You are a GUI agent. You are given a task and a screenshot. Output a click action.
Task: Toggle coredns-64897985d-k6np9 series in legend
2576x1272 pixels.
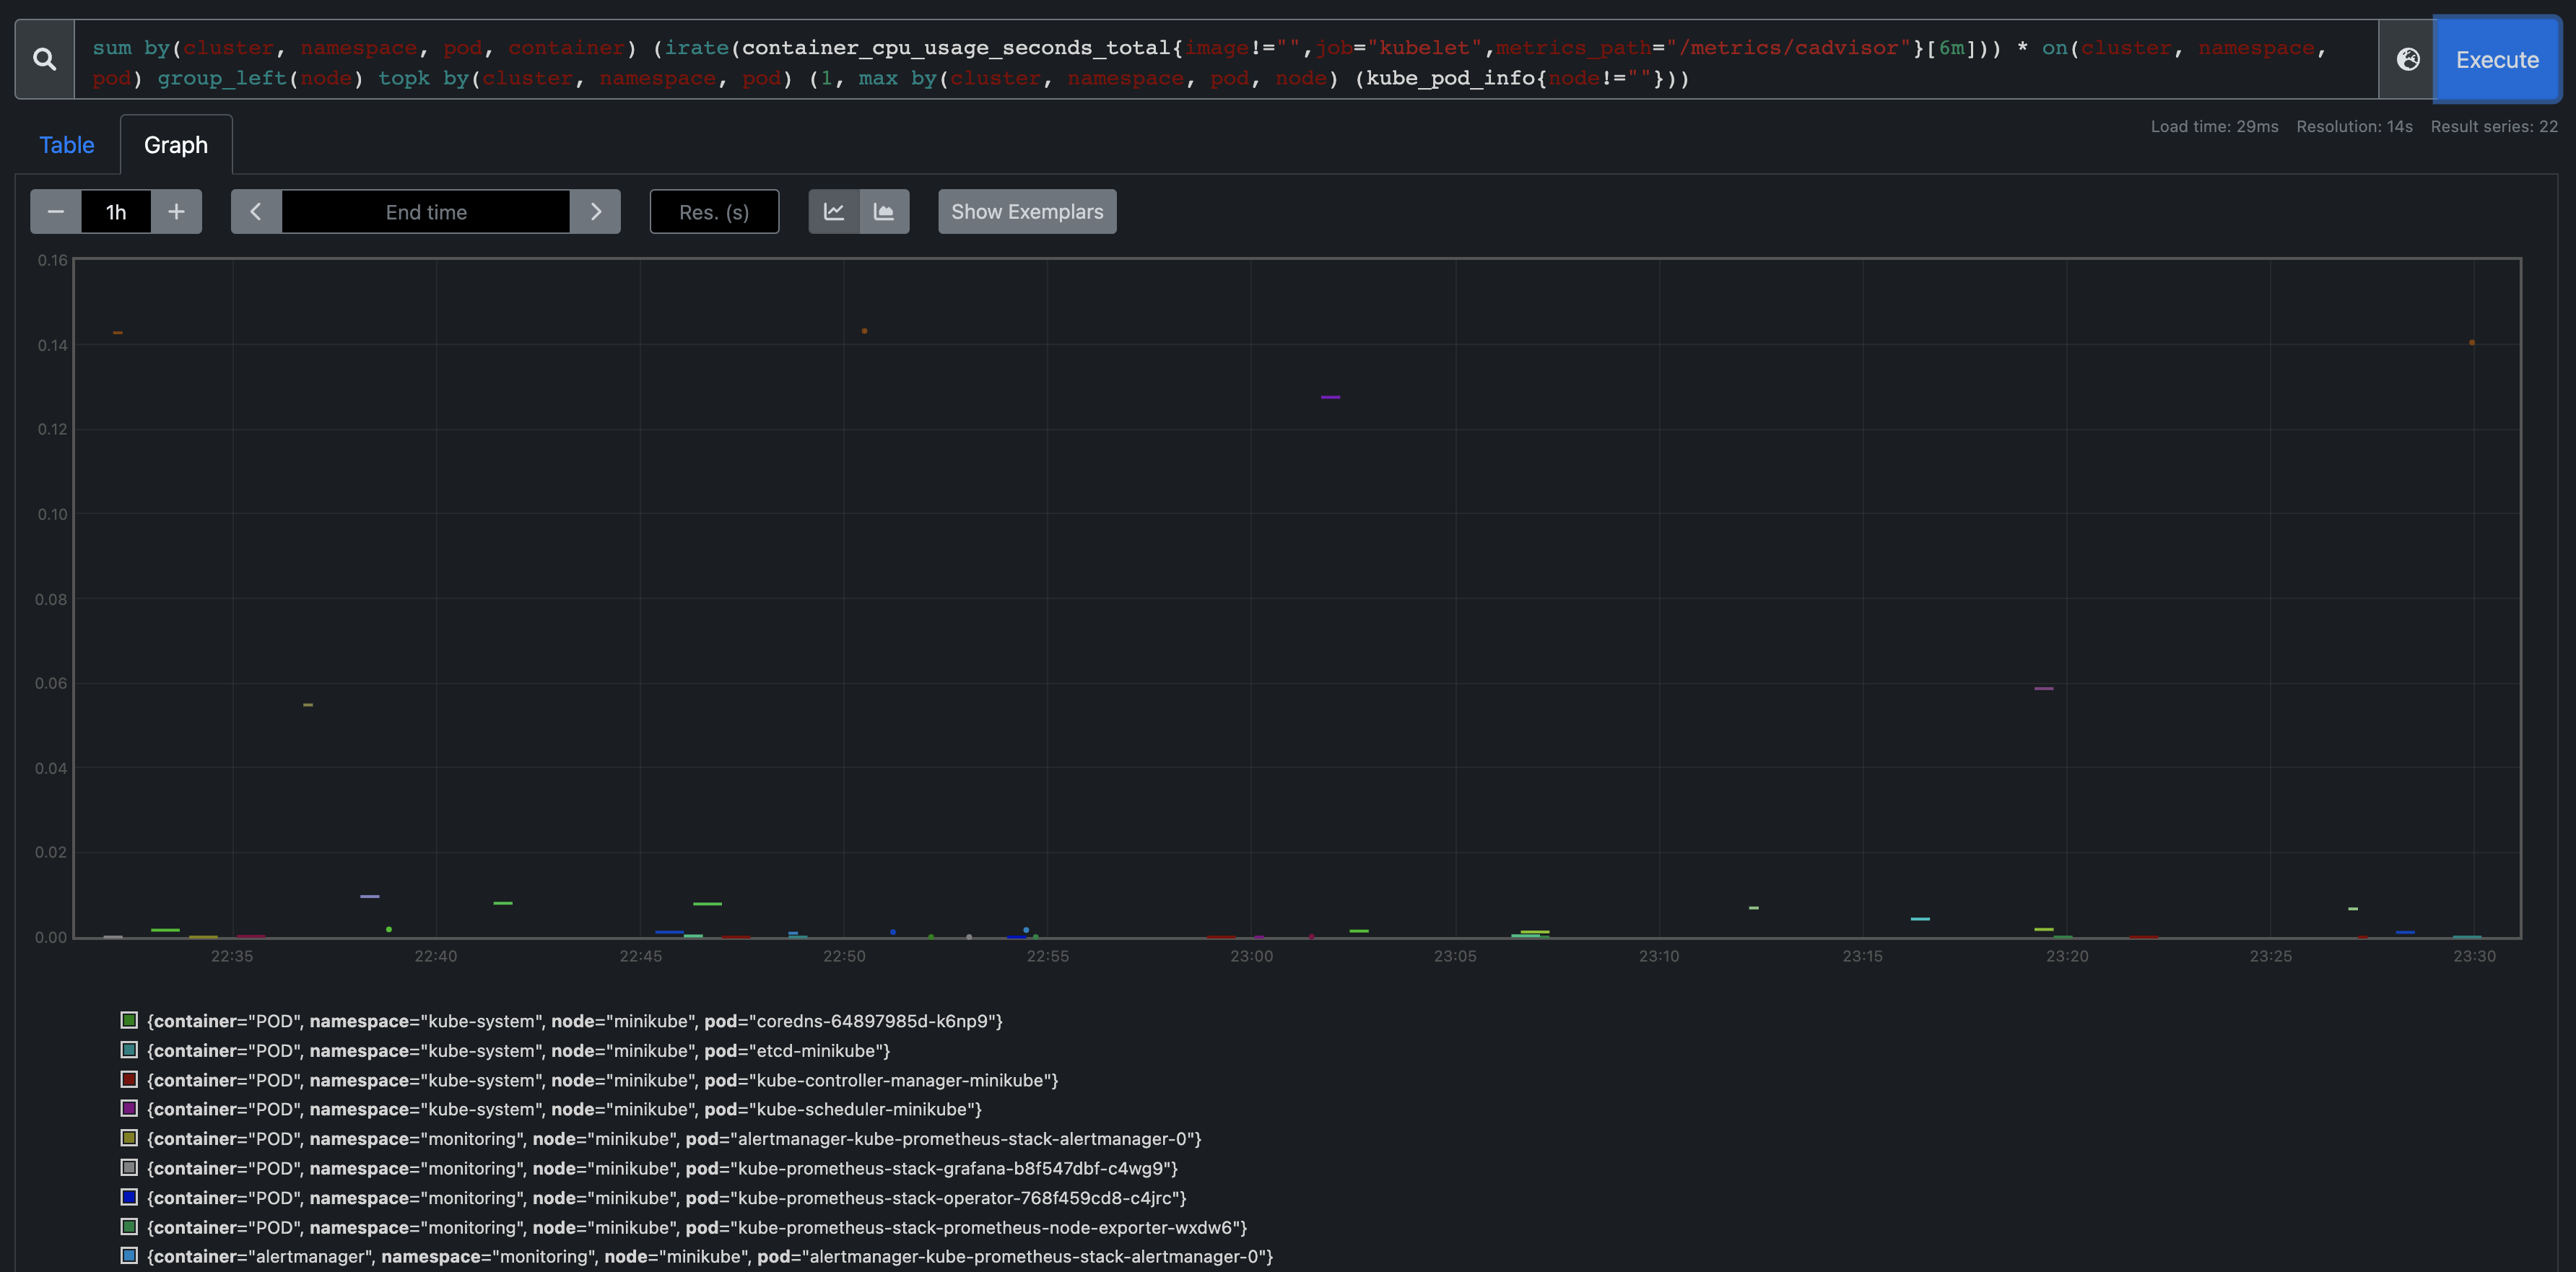574,1021
